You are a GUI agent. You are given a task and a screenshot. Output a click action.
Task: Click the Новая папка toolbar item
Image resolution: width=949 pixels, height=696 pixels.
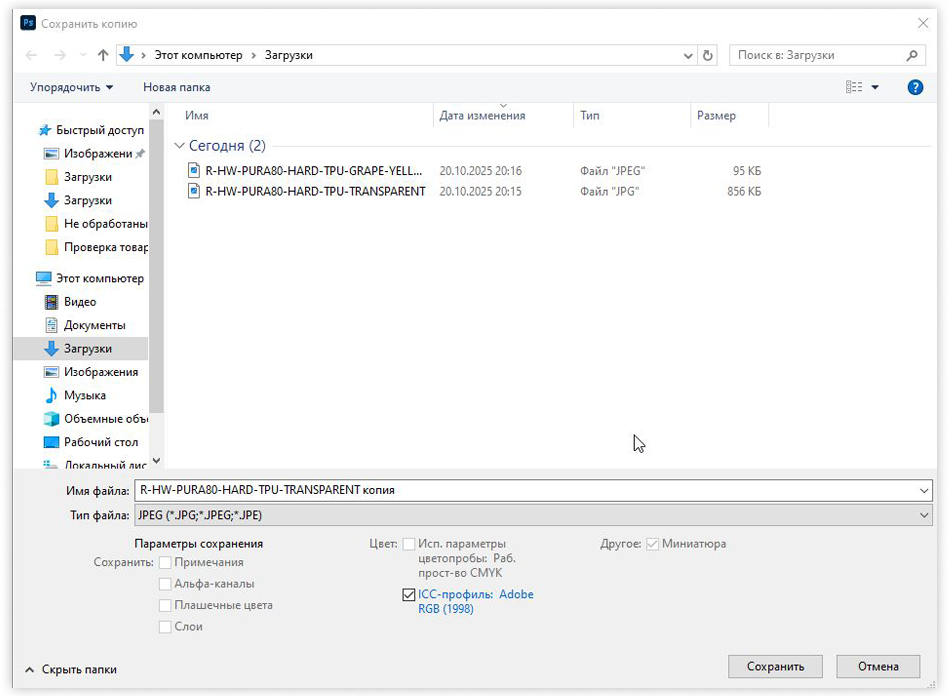(176, 87)
